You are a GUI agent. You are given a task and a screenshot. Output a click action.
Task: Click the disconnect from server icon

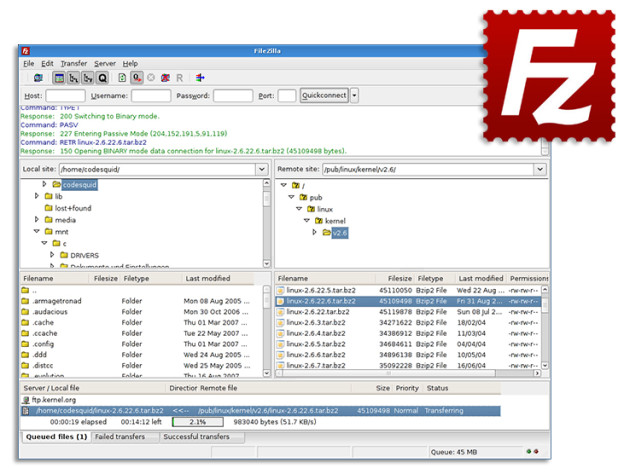point(165,78)
